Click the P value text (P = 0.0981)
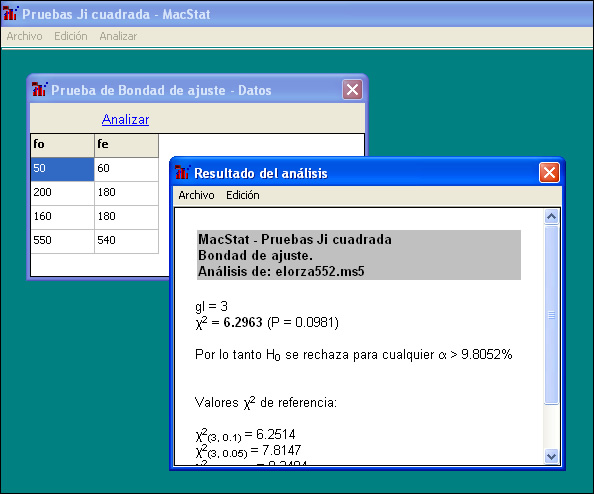 click(303, 322)
